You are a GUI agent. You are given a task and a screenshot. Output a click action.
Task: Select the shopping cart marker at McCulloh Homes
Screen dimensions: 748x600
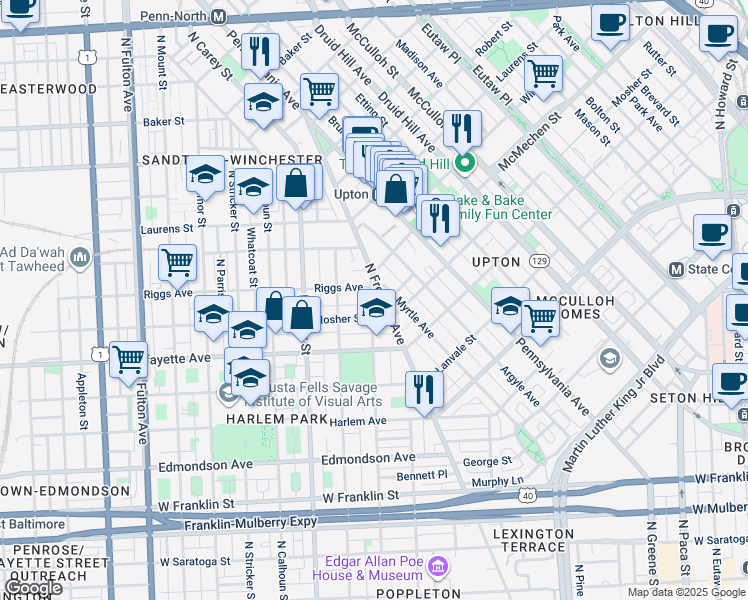tap(540, 318)
